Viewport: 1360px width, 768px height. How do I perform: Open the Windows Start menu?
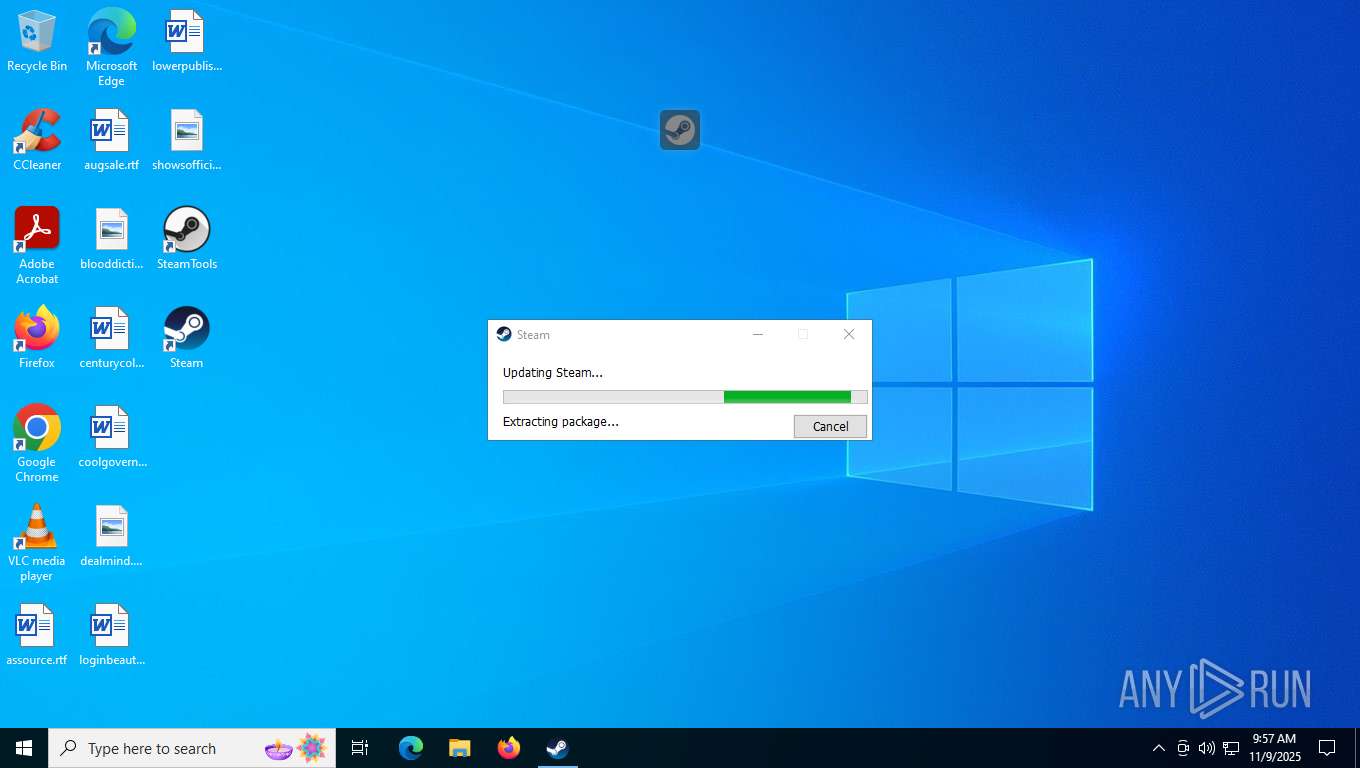pyautogui.click(x=24, y=748)
